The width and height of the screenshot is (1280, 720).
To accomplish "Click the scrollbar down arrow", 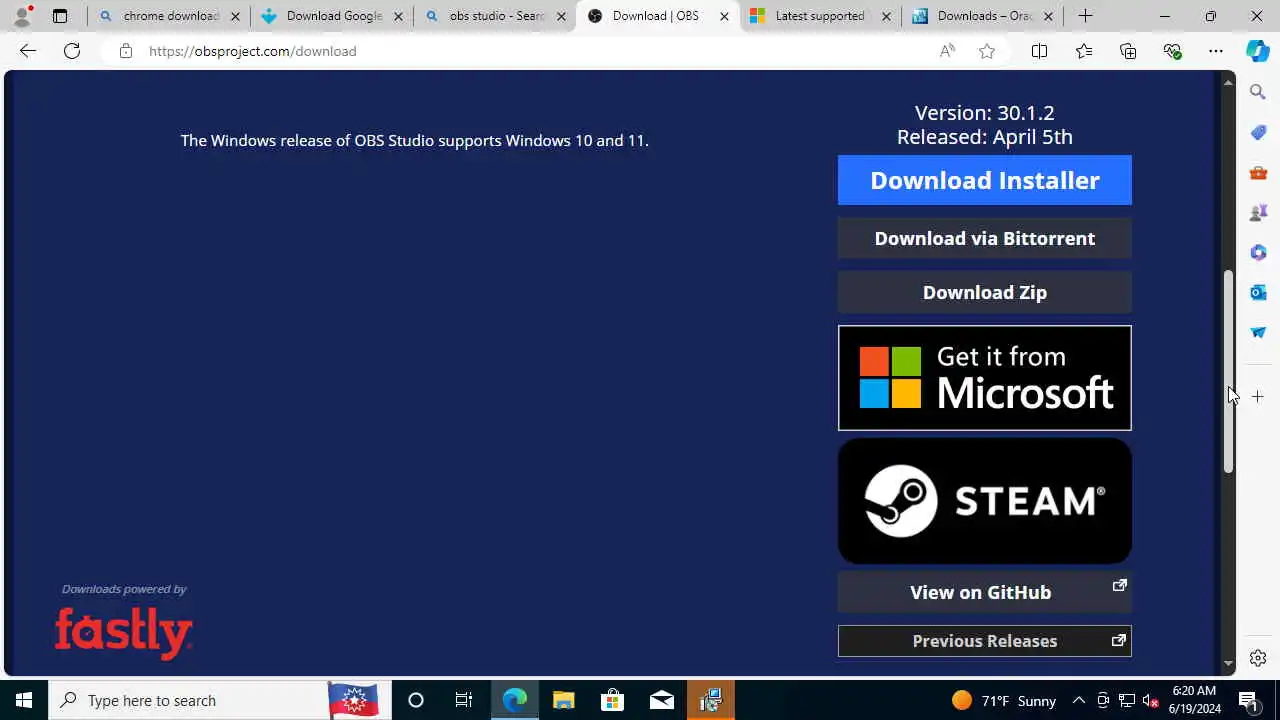I will click(1228, 664).
